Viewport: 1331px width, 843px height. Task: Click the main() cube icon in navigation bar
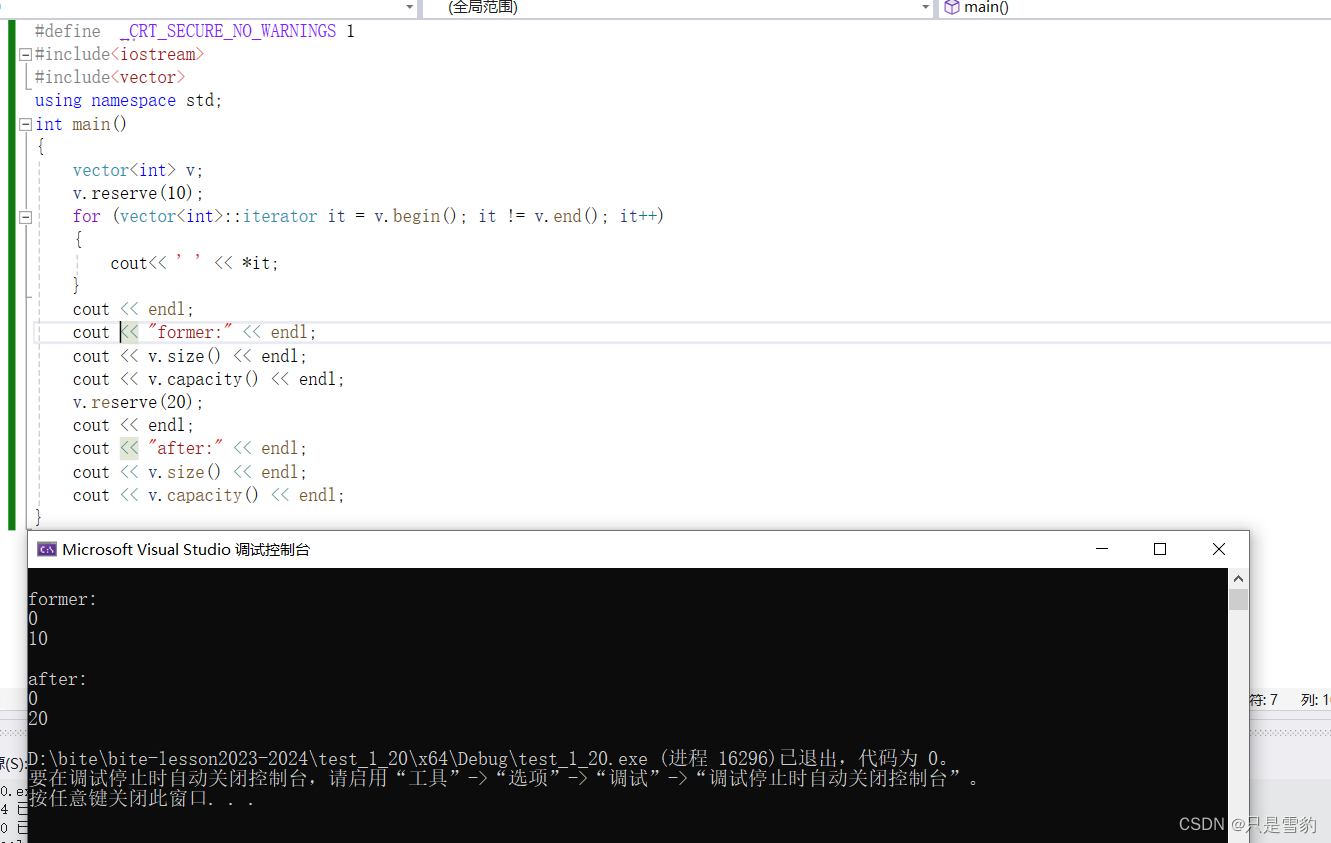[x=952, y=7]
